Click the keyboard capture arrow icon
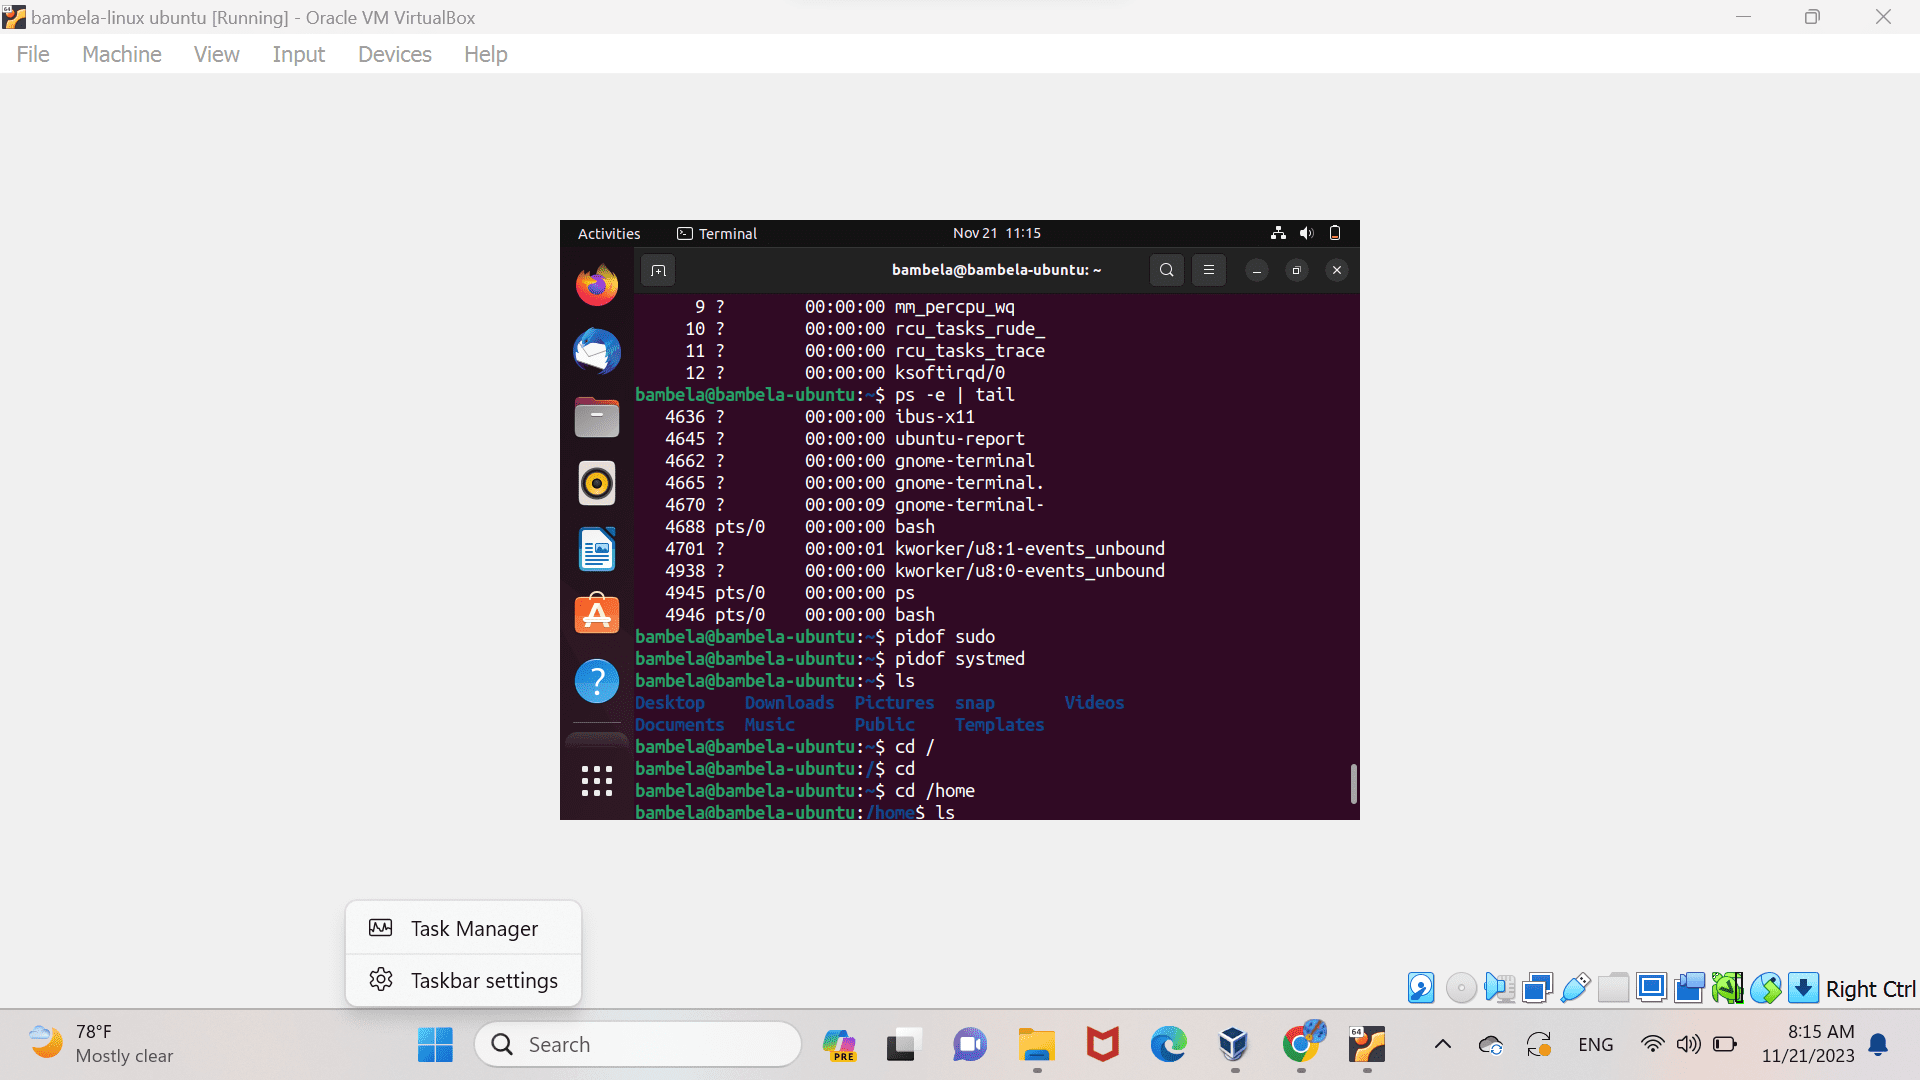This screenshot has height=1080, width=1920. [x=1803, y=988]
